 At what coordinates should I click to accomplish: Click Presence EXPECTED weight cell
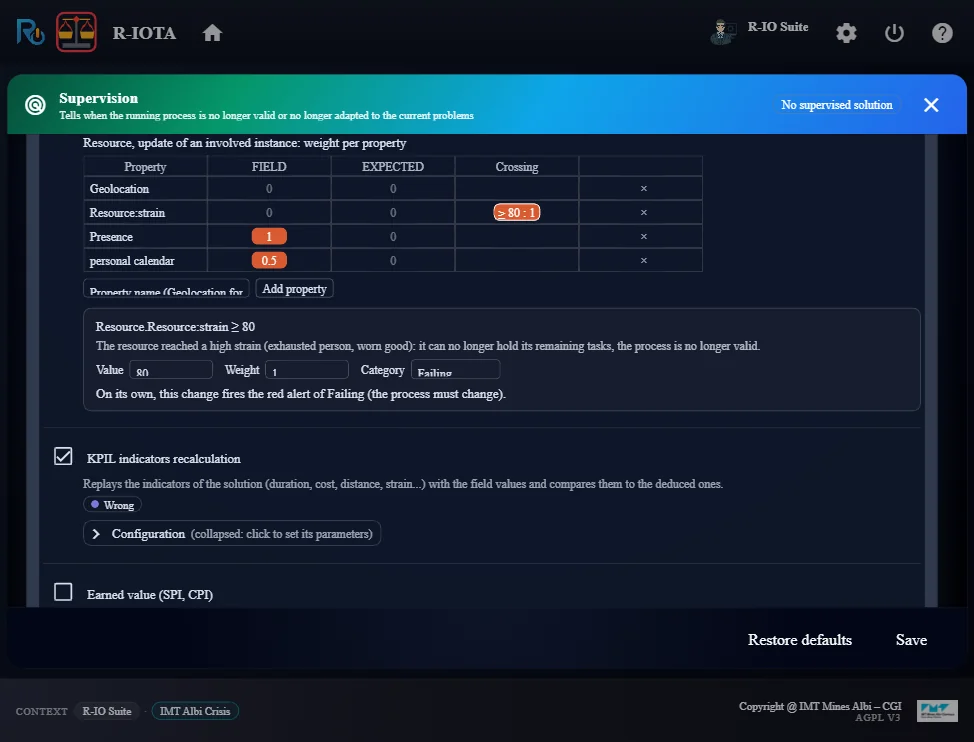(x=393, y=237)
